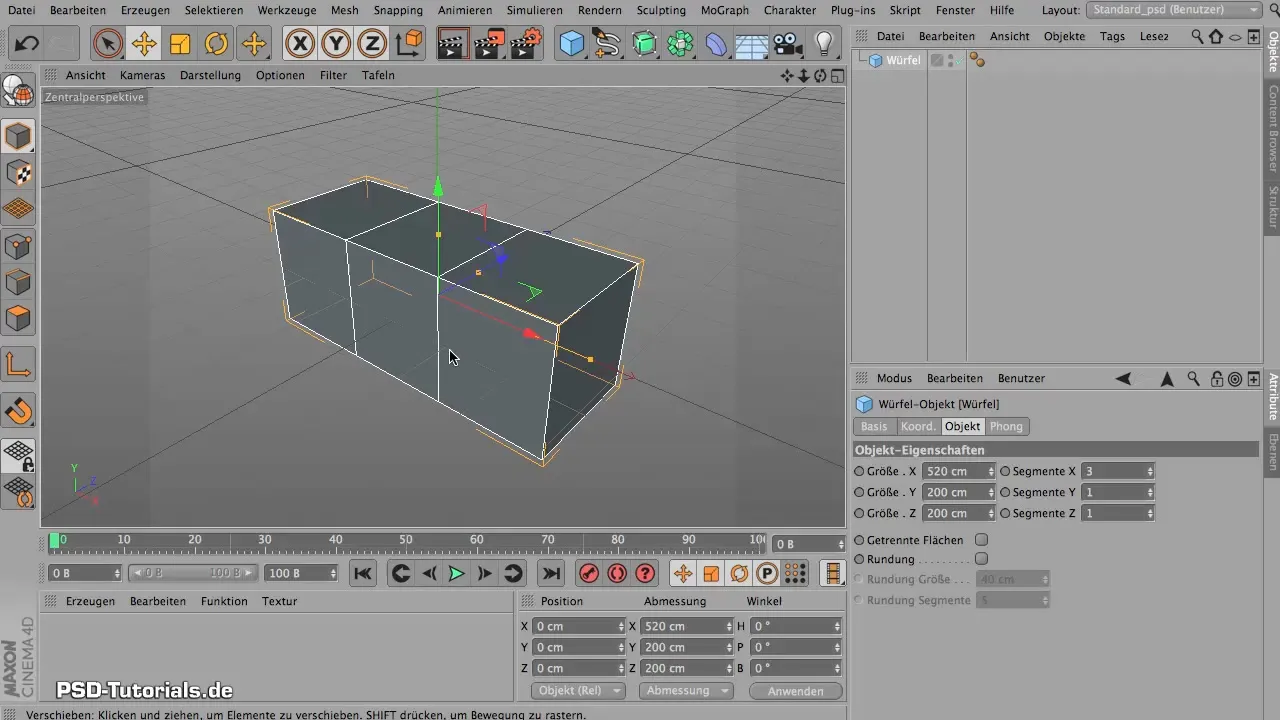The image size is (1280, 720).
Task: Click the Anwenden button
Action: [x=796, y=691]
